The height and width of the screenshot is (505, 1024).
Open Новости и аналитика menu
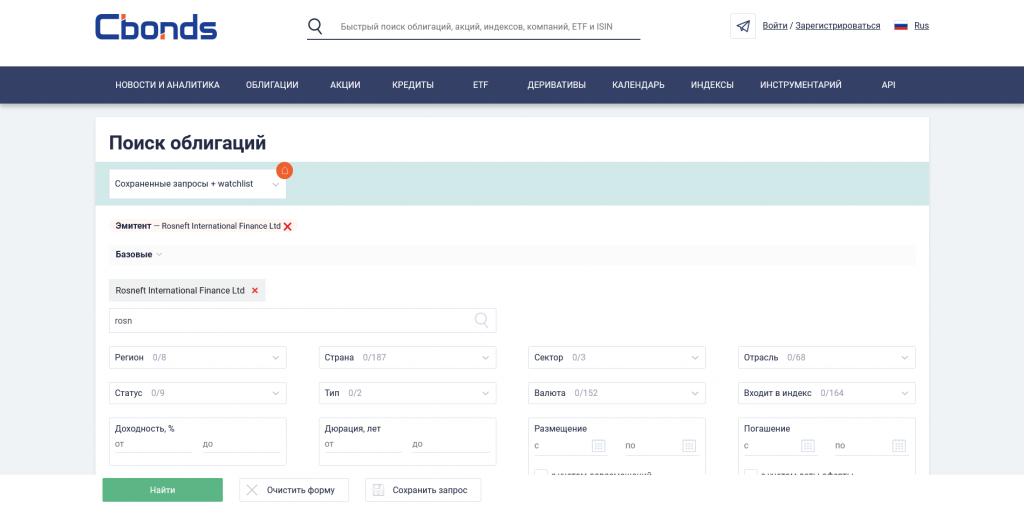[x=167, y=85]
